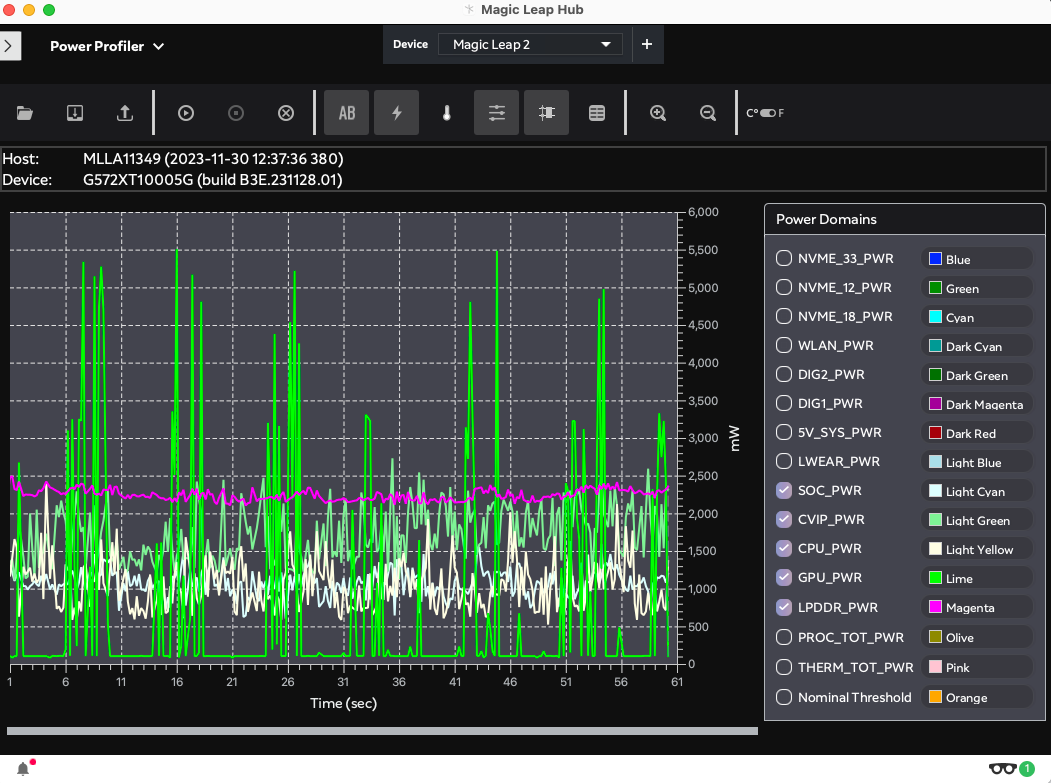Disable the SOC_PWR power domain
The height and width of the screenshot is (783, 1051).
click(783, 490)
